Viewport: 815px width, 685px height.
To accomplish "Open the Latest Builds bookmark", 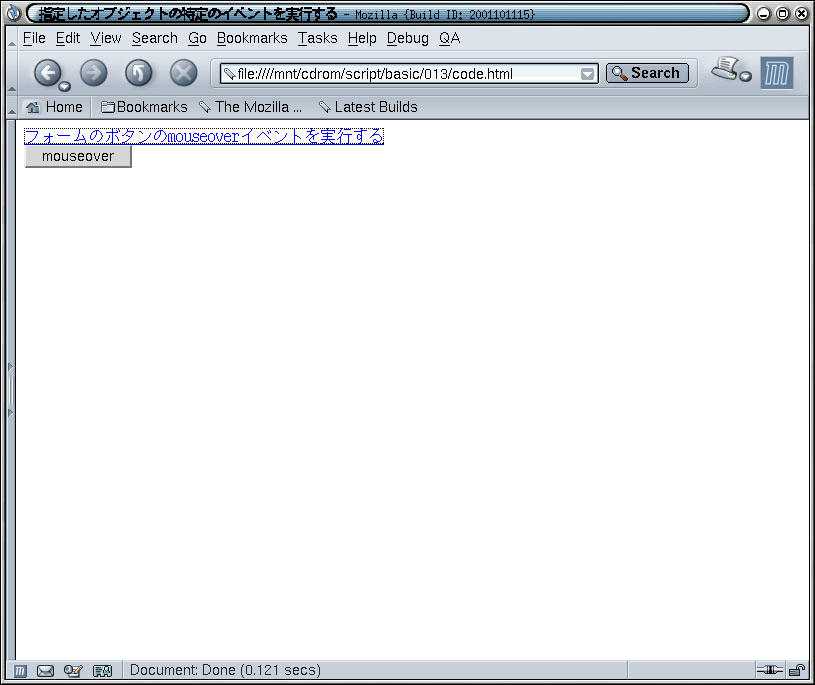I will pos(368,107).
